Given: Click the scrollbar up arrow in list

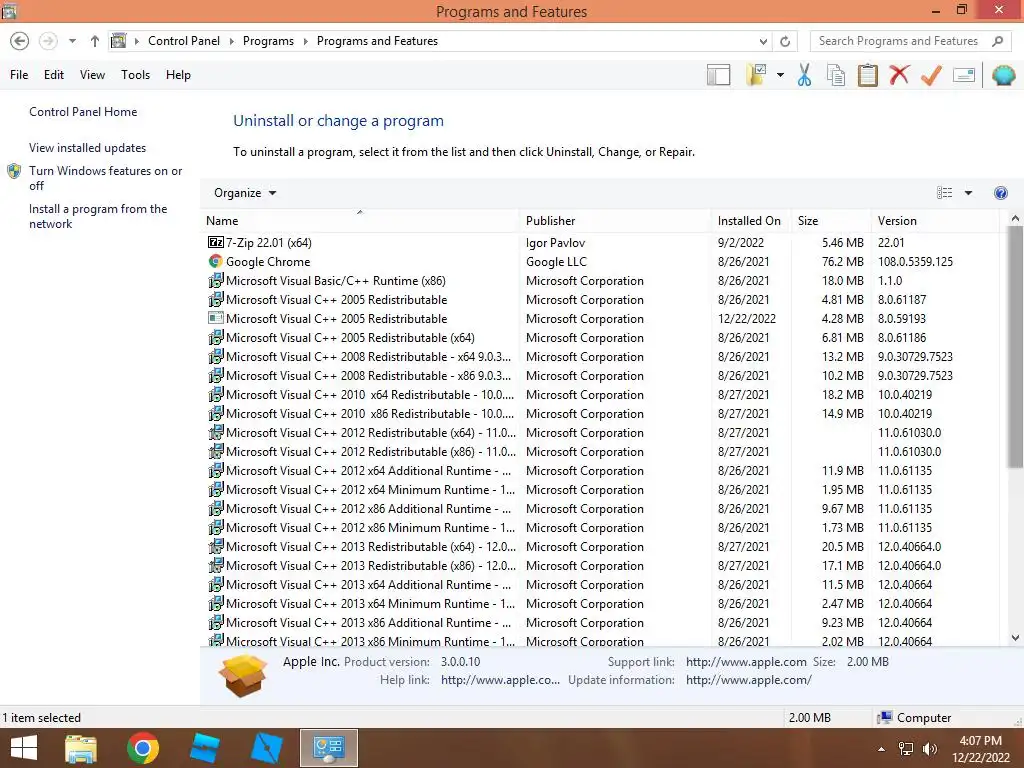Looking at the screenshot, I should (1015, 219).
